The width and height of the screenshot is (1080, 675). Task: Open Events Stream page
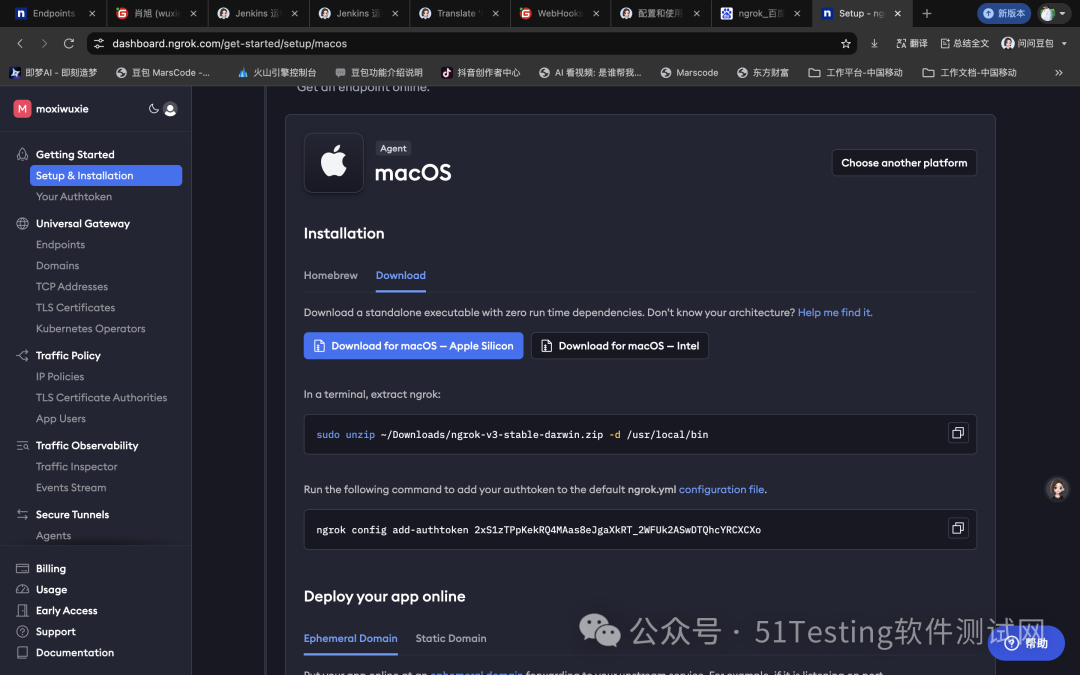click(71, 488)
